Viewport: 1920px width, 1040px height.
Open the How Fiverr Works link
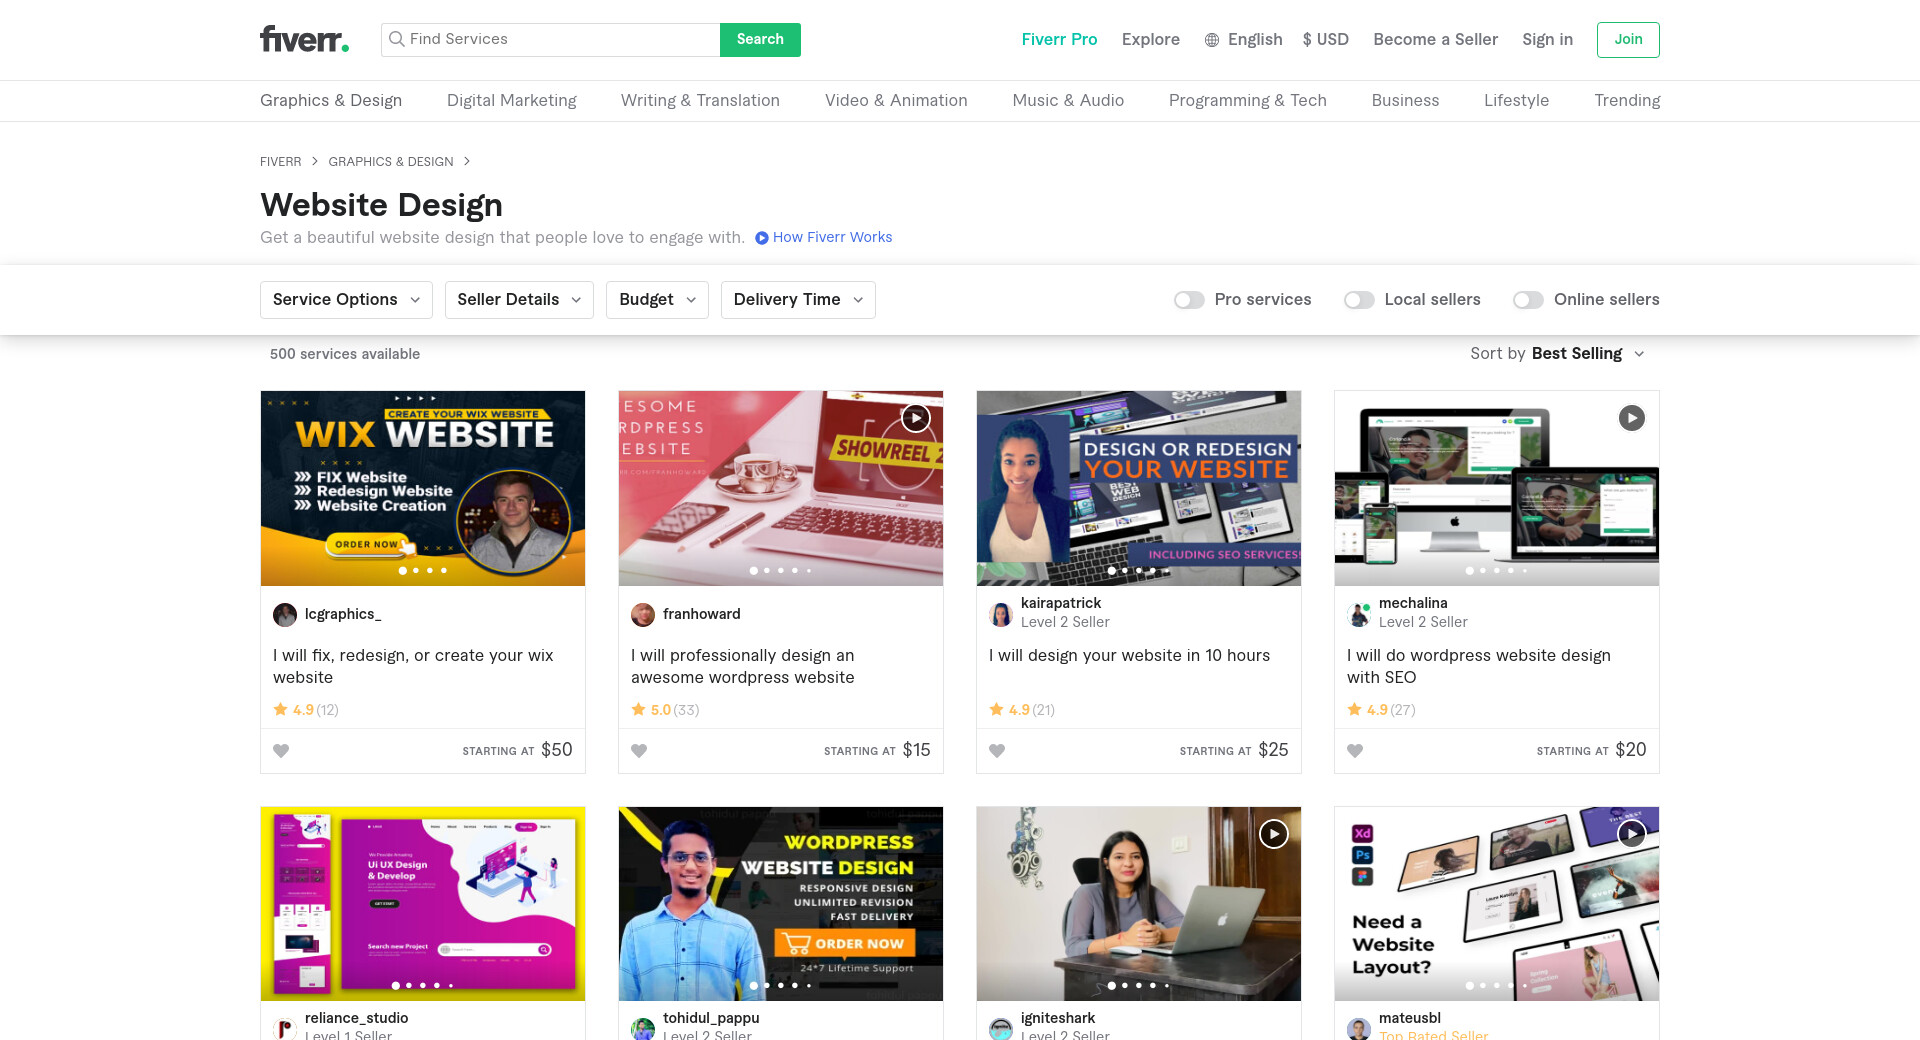pyautogui.click(x=823, y=237)
